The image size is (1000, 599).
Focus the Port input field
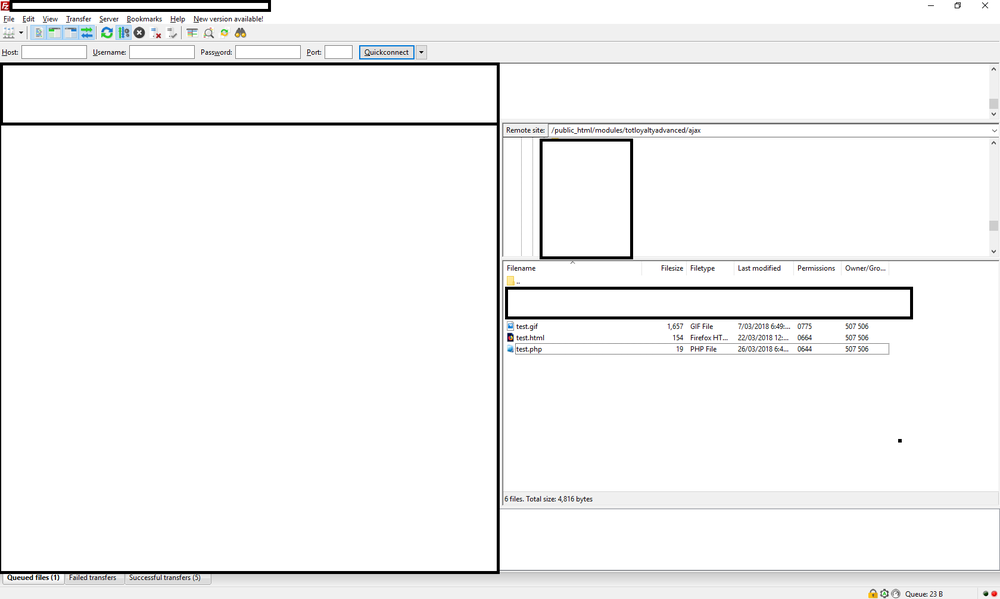click(x=338, y=52)
